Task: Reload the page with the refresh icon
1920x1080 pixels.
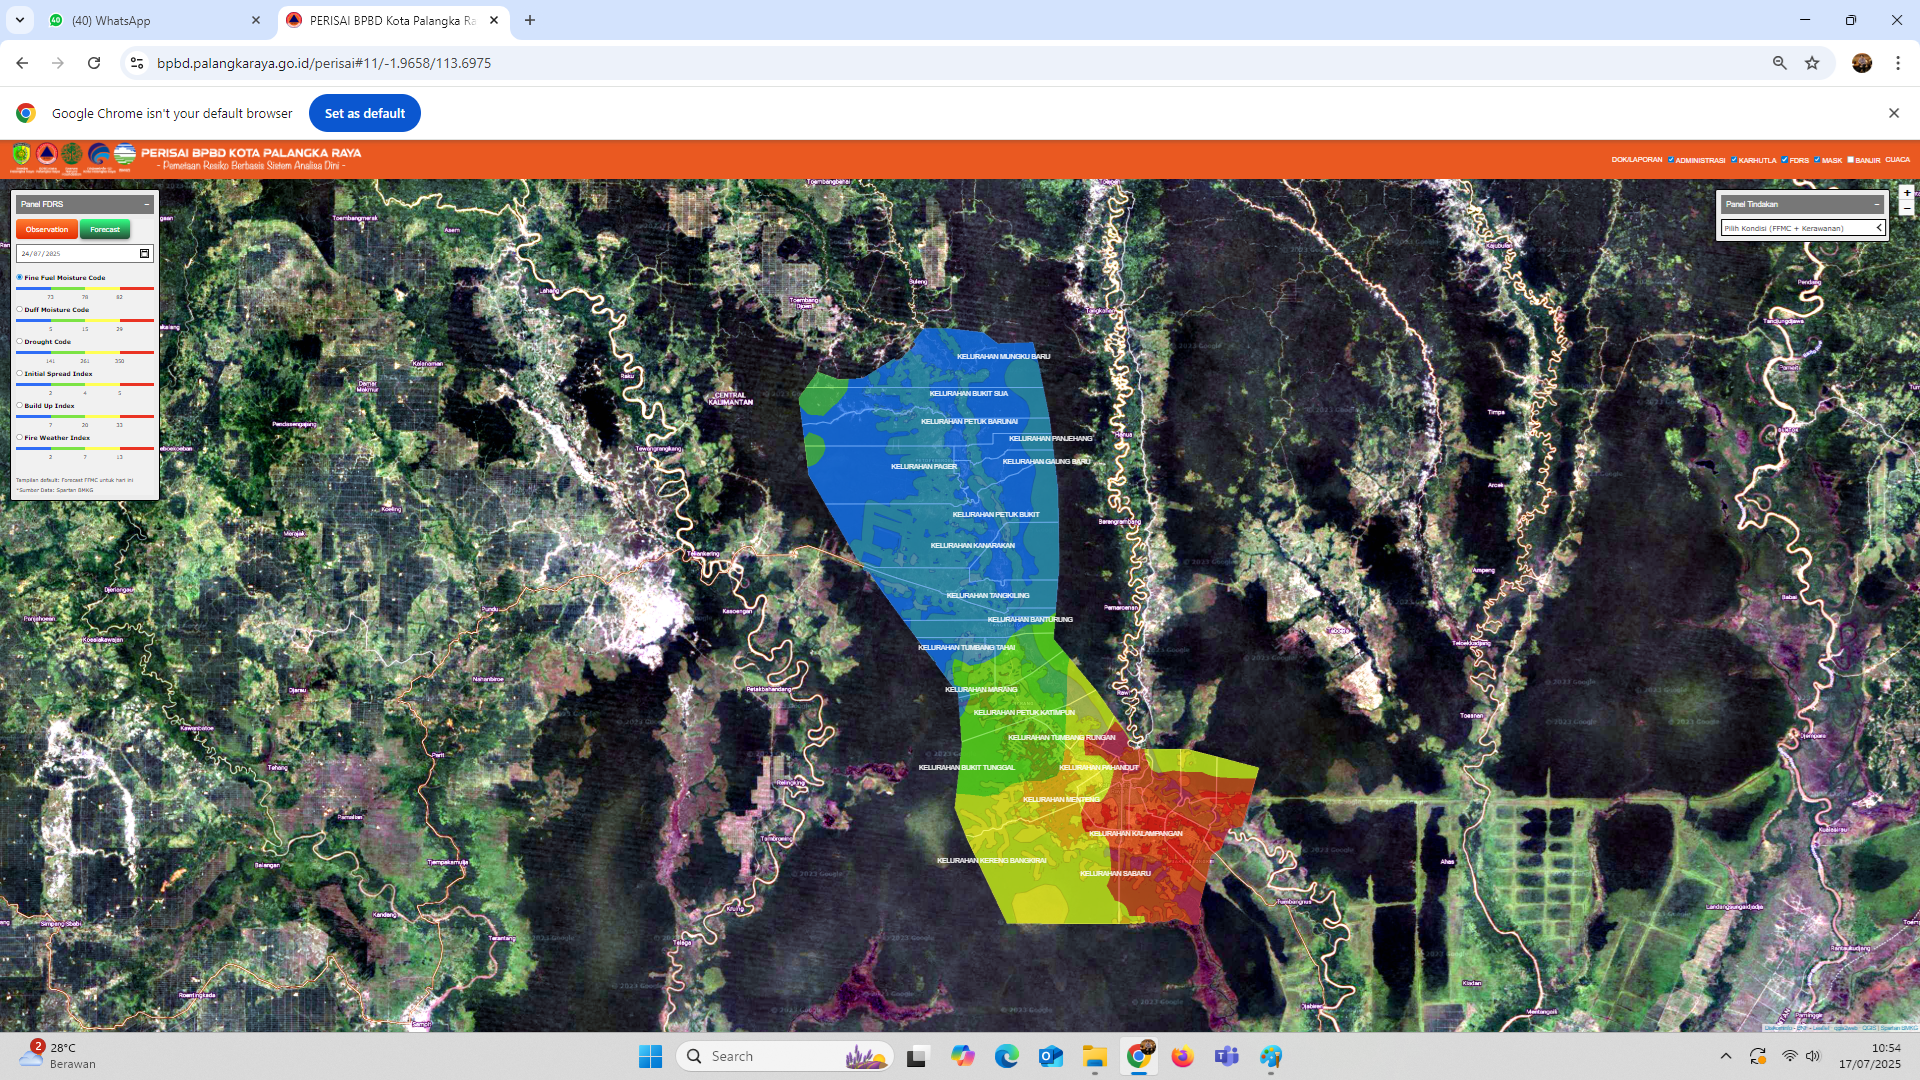Action: pyautogui.click(x=94, y=63)
